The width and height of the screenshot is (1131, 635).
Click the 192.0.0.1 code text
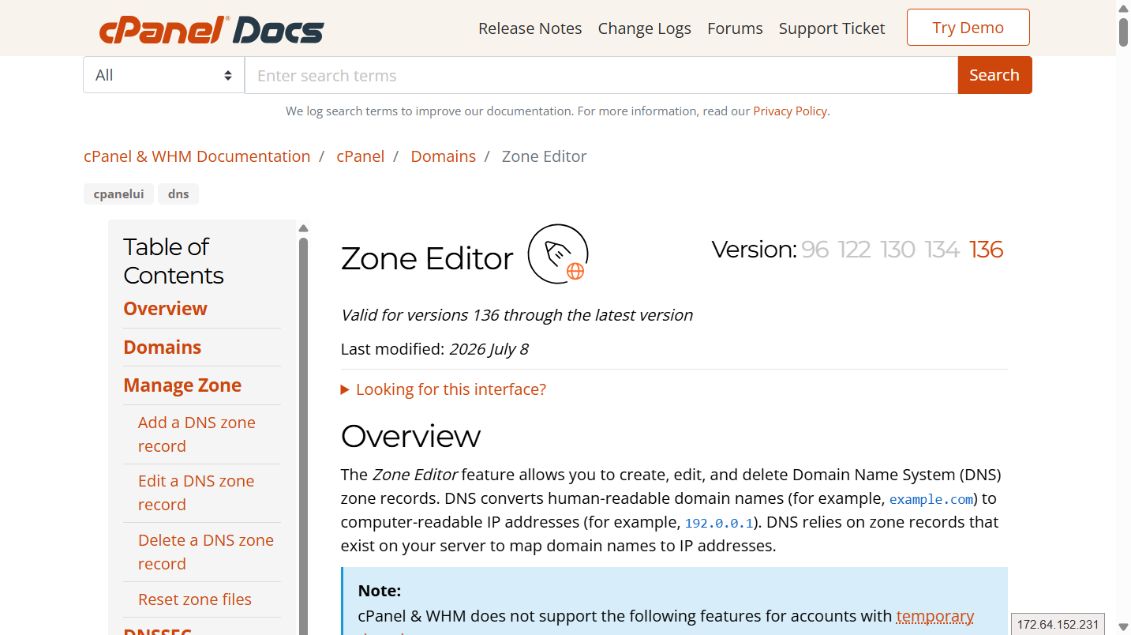point(718,523)
